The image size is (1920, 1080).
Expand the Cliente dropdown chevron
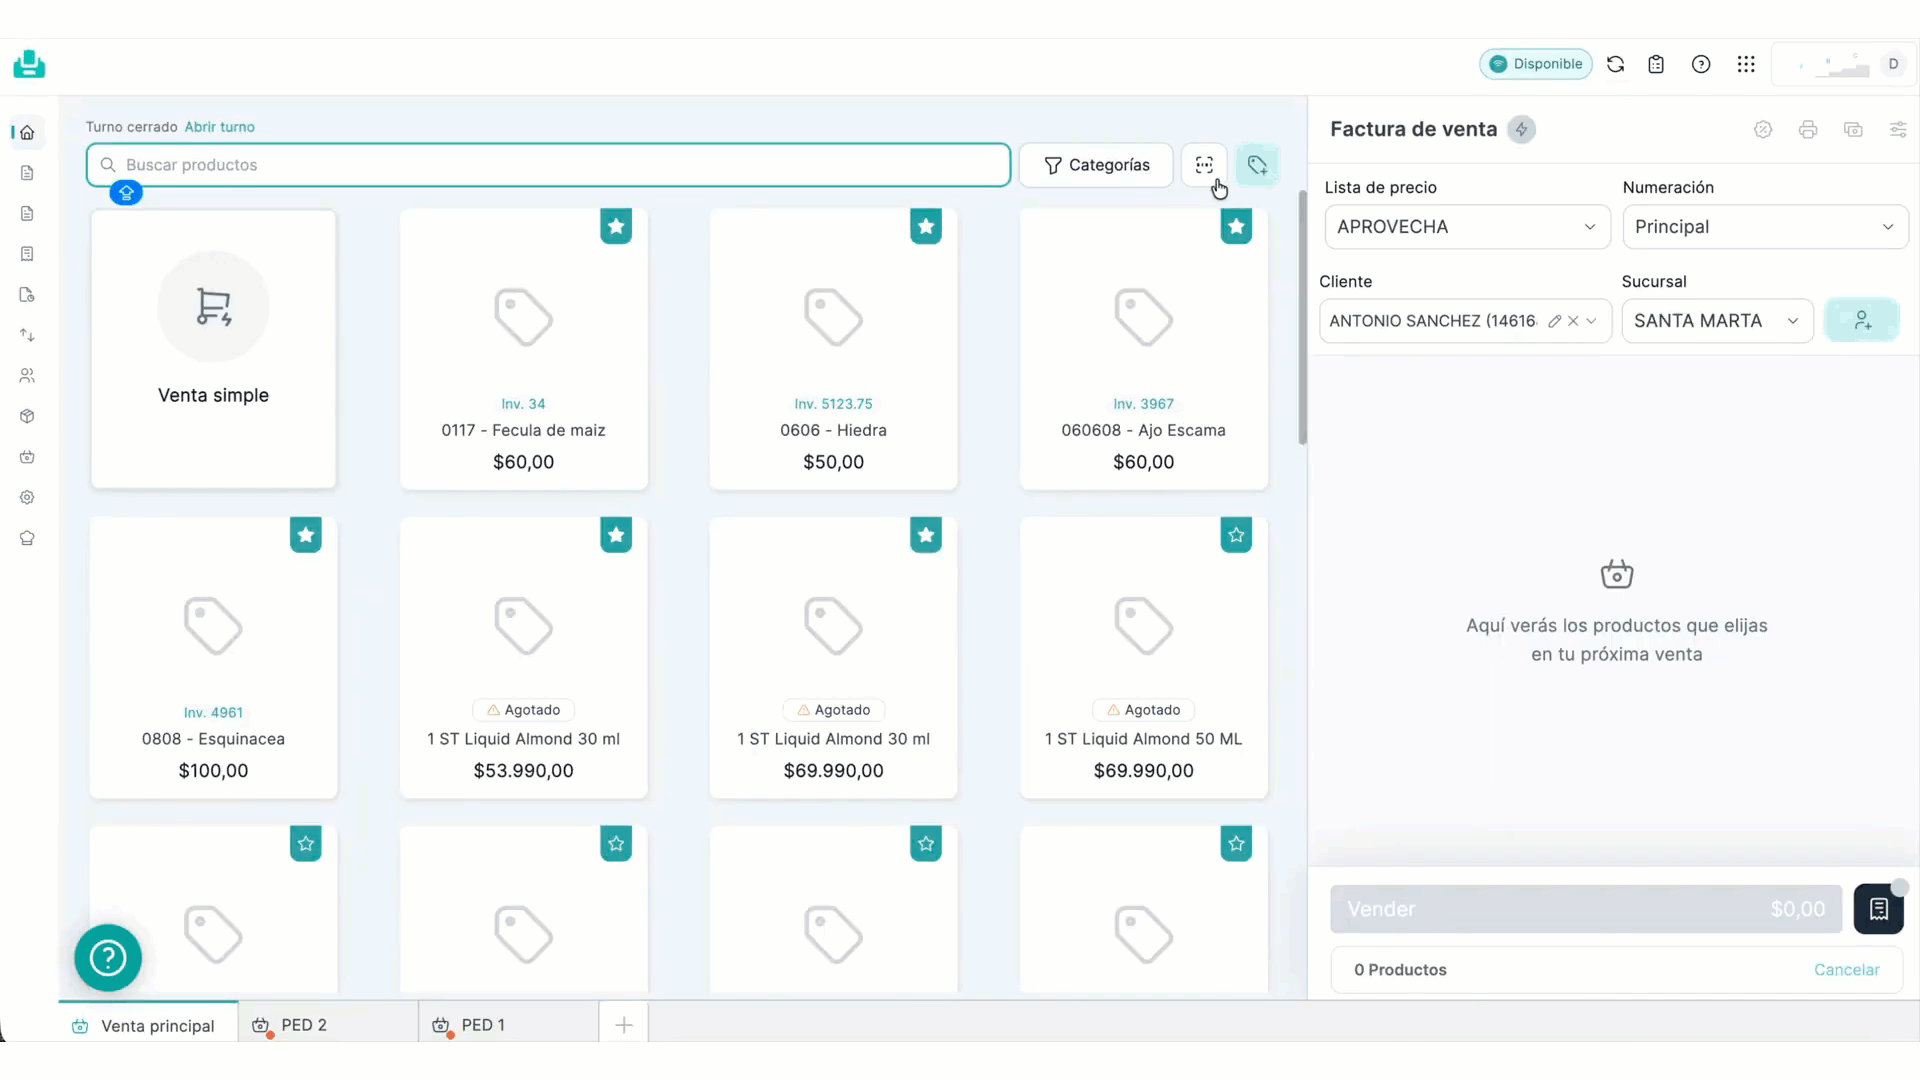[x=1591, y=321]
